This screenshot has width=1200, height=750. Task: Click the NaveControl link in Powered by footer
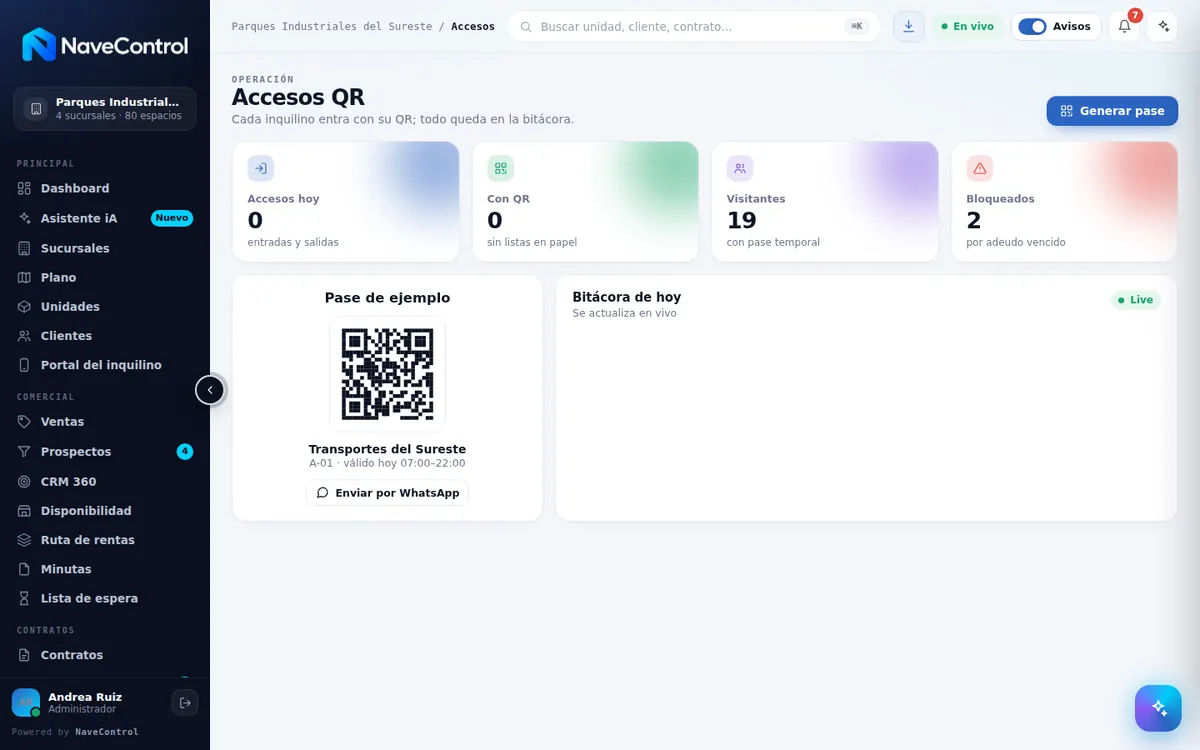(107, 732)
